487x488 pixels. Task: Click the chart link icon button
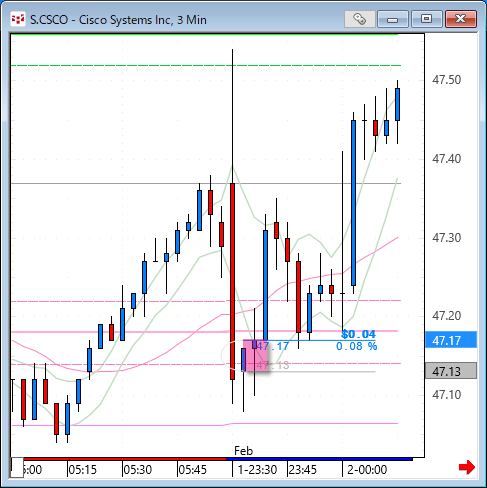point(359,19)
